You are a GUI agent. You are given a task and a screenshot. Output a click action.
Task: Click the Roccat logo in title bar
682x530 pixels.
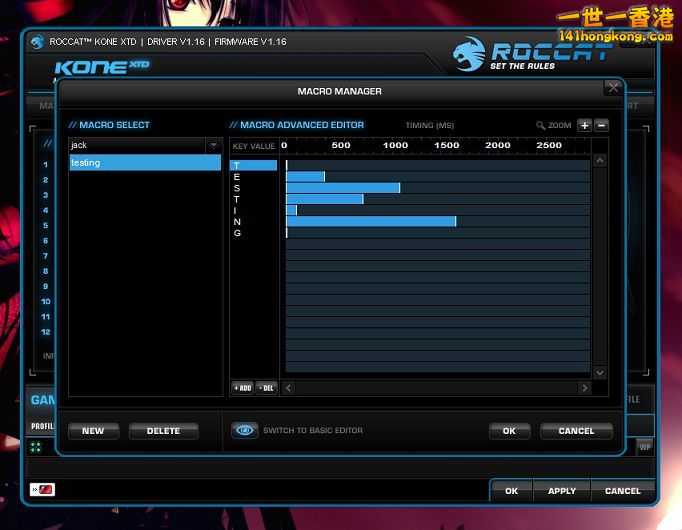38,42
